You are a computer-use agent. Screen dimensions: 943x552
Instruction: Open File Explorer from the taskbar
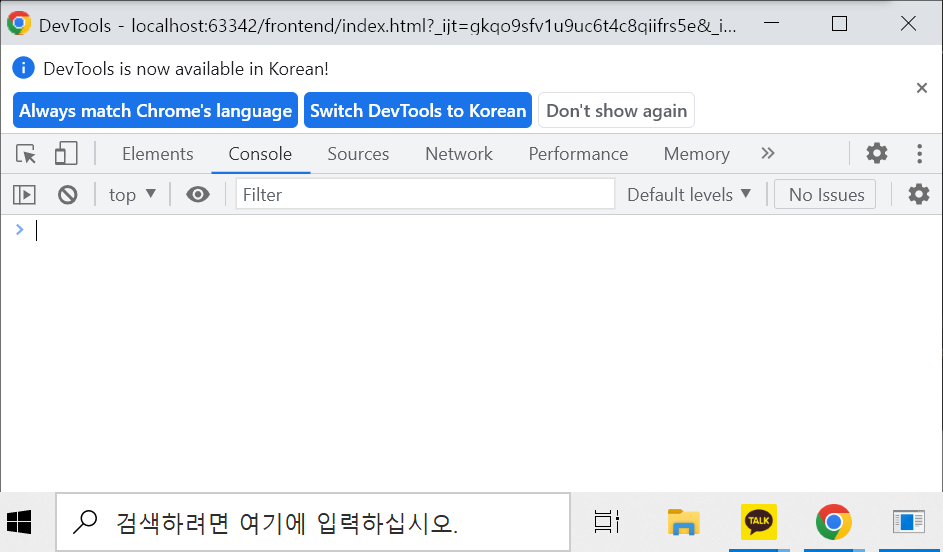pos(684,522)
